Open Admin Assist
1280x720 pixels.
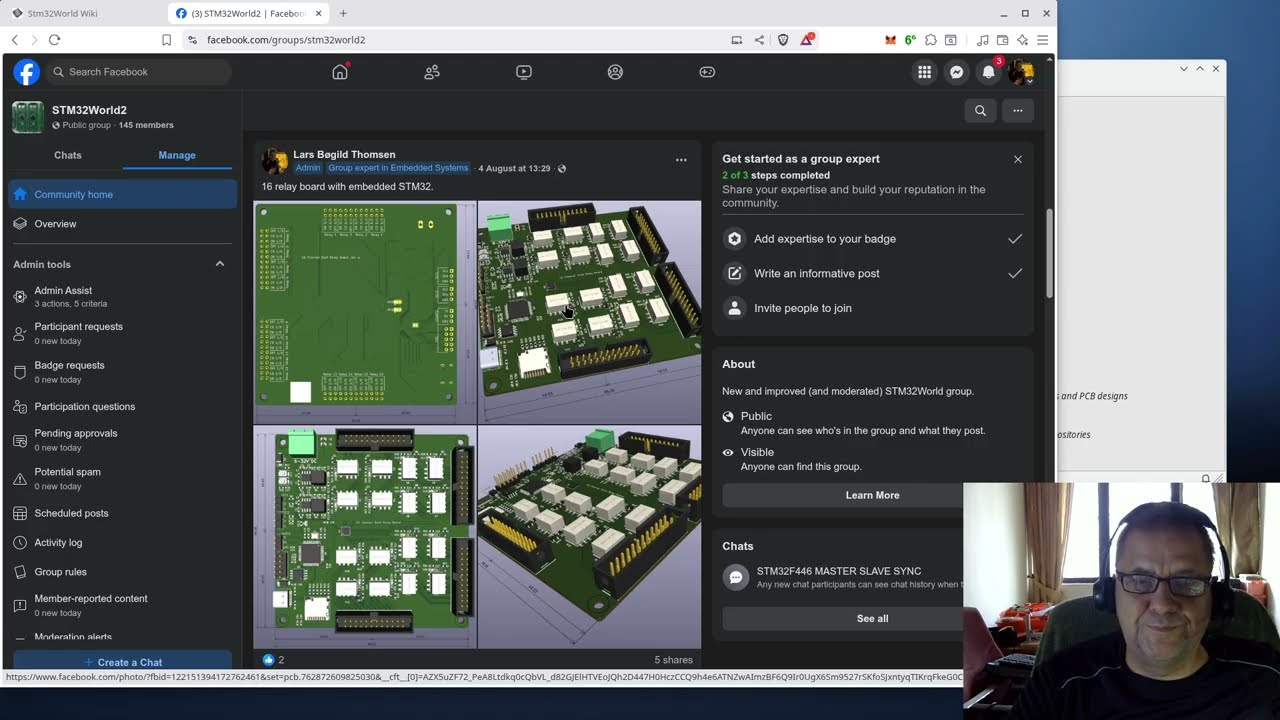coord(122,296)
